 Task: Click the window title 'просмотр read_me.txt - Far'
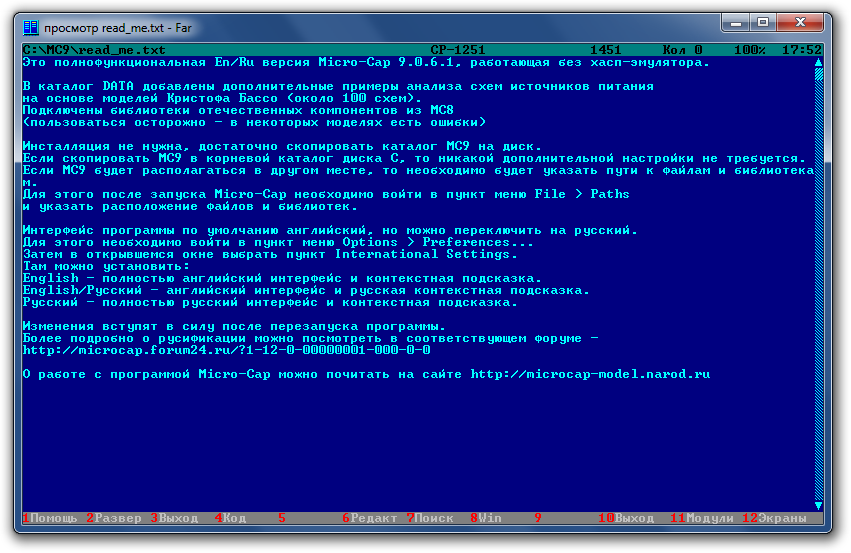click(118, 28)
